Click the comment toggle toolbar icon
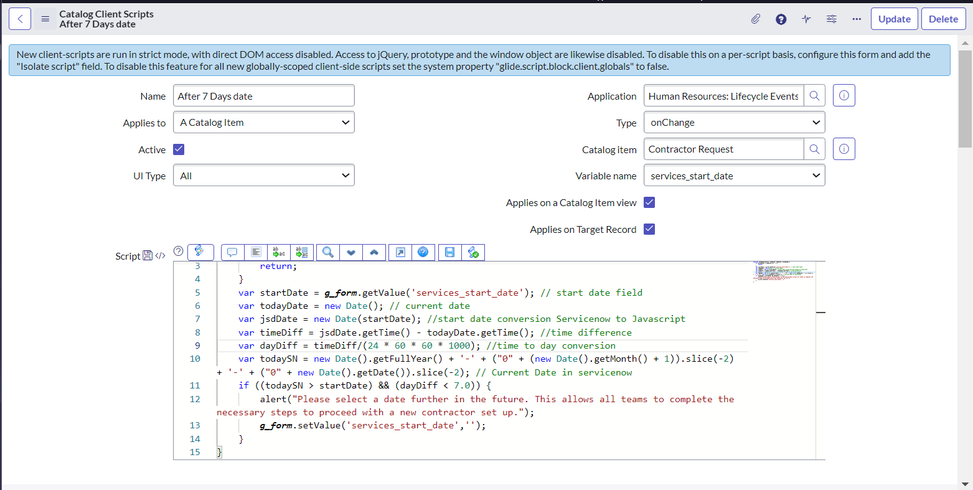The image size is (973, 490). click(x=233, y=252)
